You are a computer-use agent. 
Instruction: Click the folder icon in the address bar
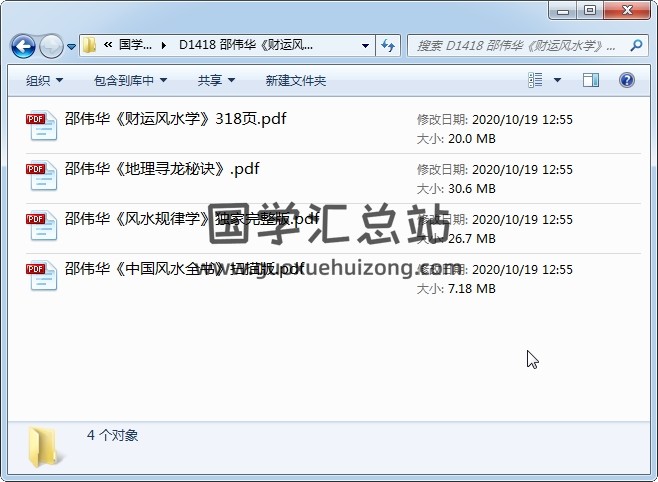pos(89,45)
